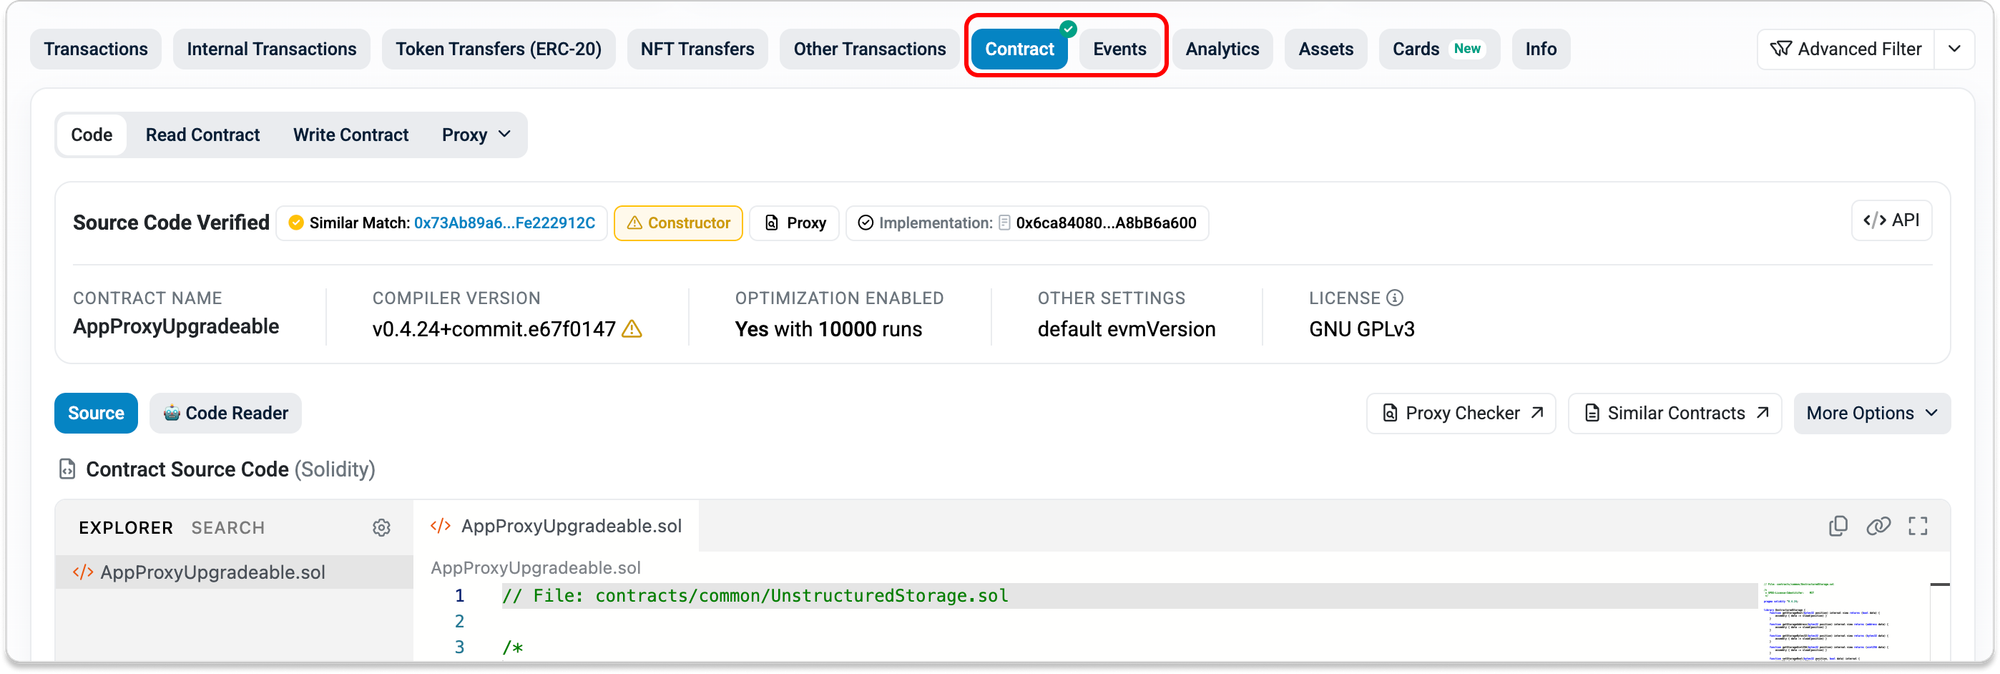The image size is (2000, 674).
Task: Open the Read Contract tab
Action: [203, 135]
